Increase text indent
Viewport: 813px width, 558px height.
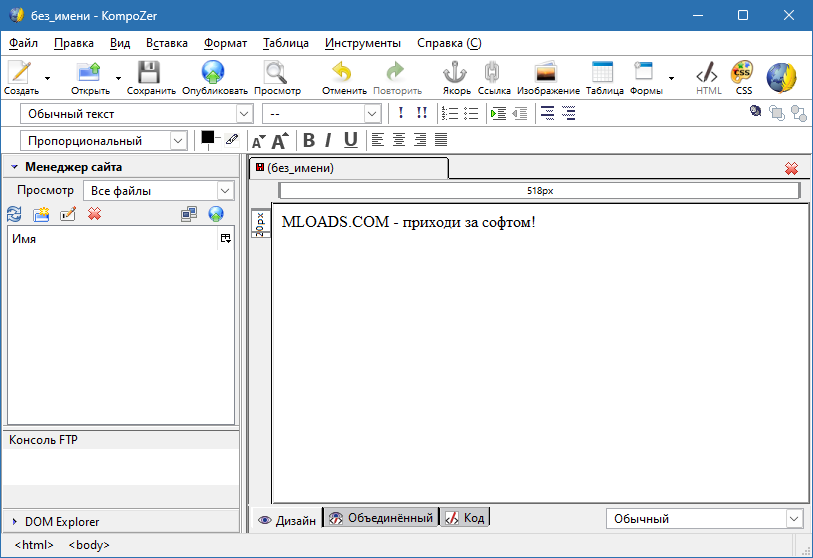[x=498, y=113]
